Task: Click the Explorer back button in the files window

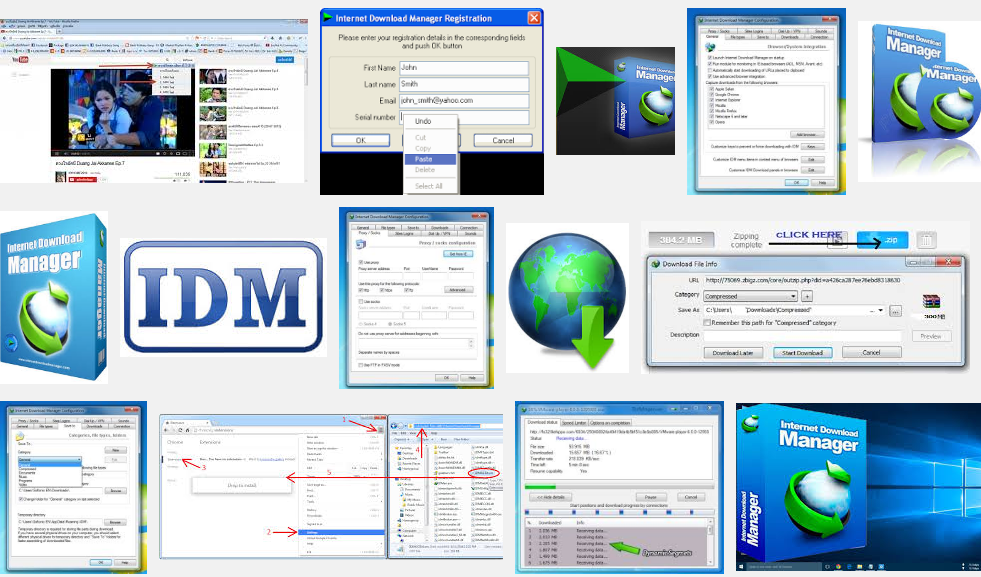Action: point(395,426)
